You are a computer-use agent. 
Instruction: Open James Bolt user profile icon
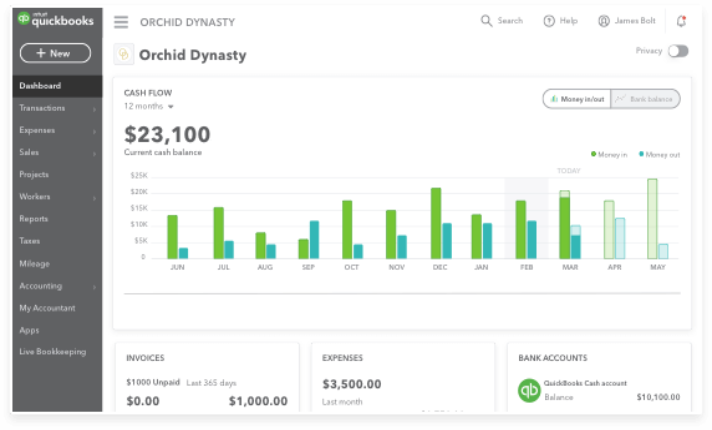(604, 21)
